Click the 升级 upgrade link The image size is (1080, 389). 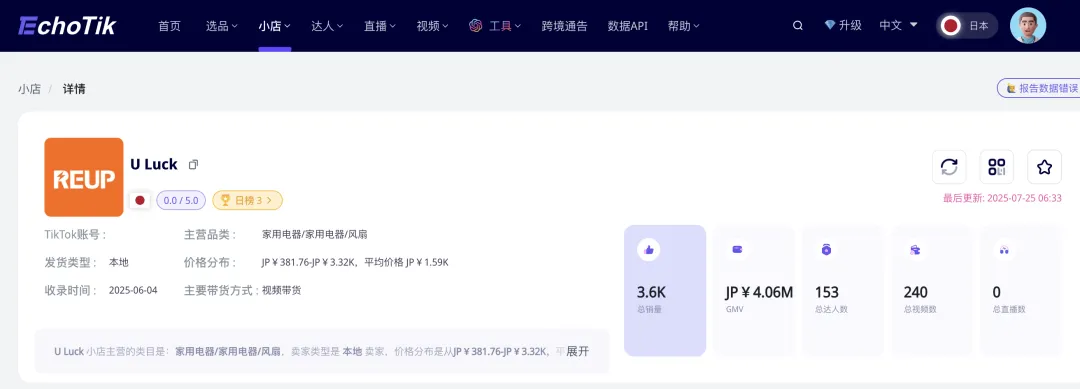point(850,25)
